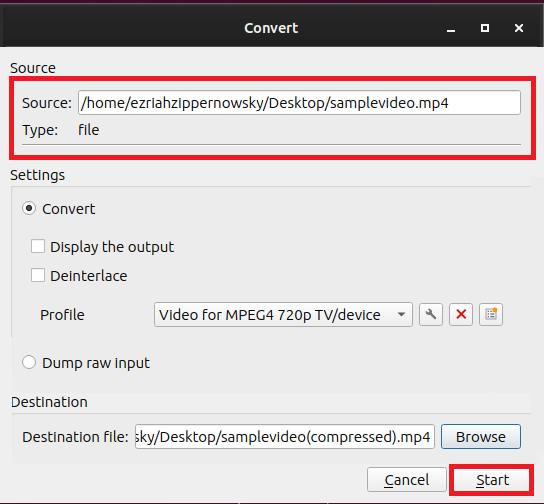Image resolution: width=544 pixels, height=504 pixels.
Task: Maximize the Convert window
Action: click(485, 28)
